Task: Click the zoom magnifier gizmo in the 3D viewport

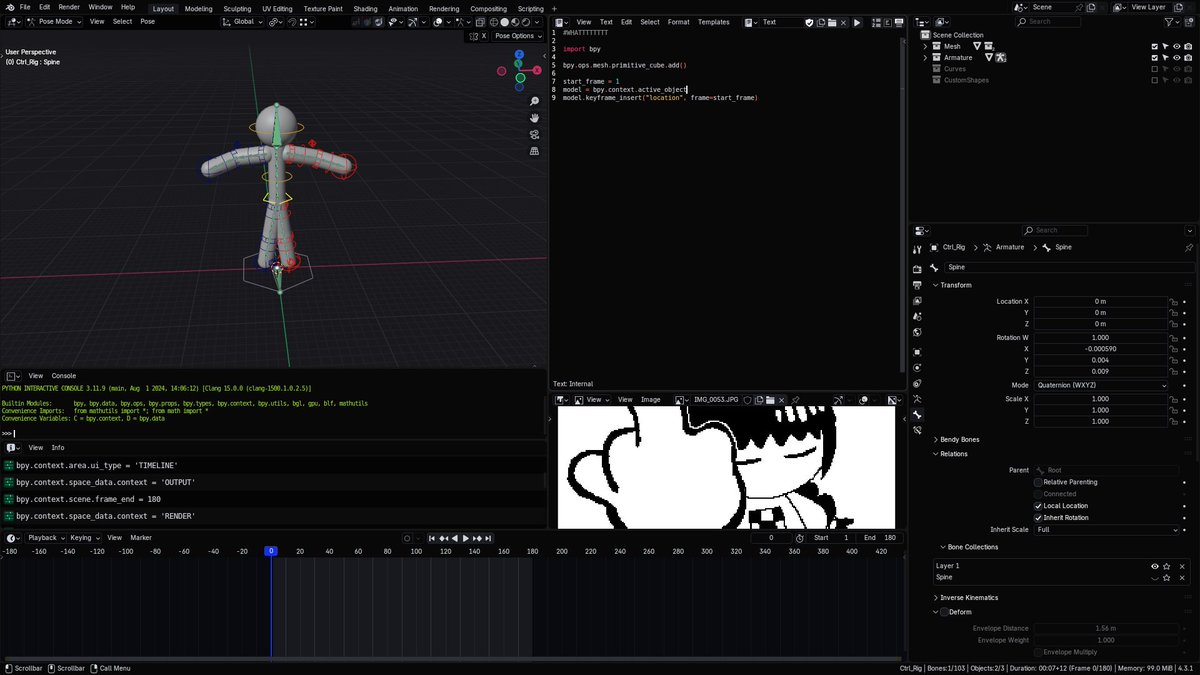Action: [x=535, y=100]
